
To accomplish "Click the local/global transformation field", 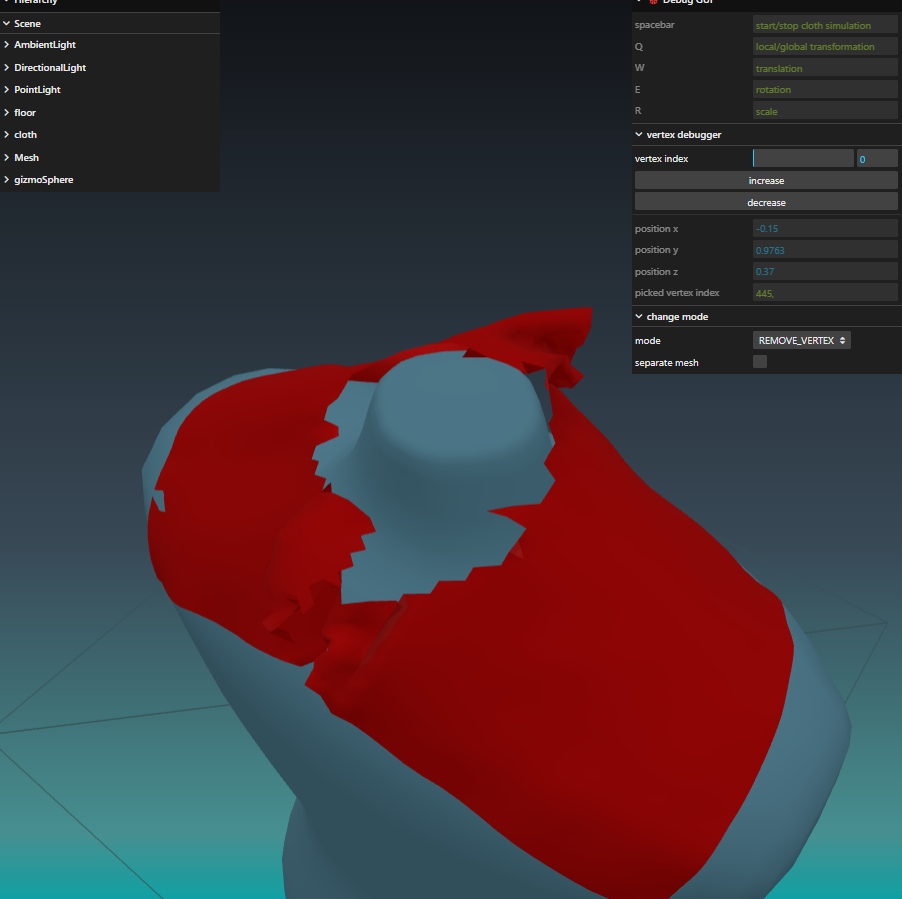I will tap(825, 47).
